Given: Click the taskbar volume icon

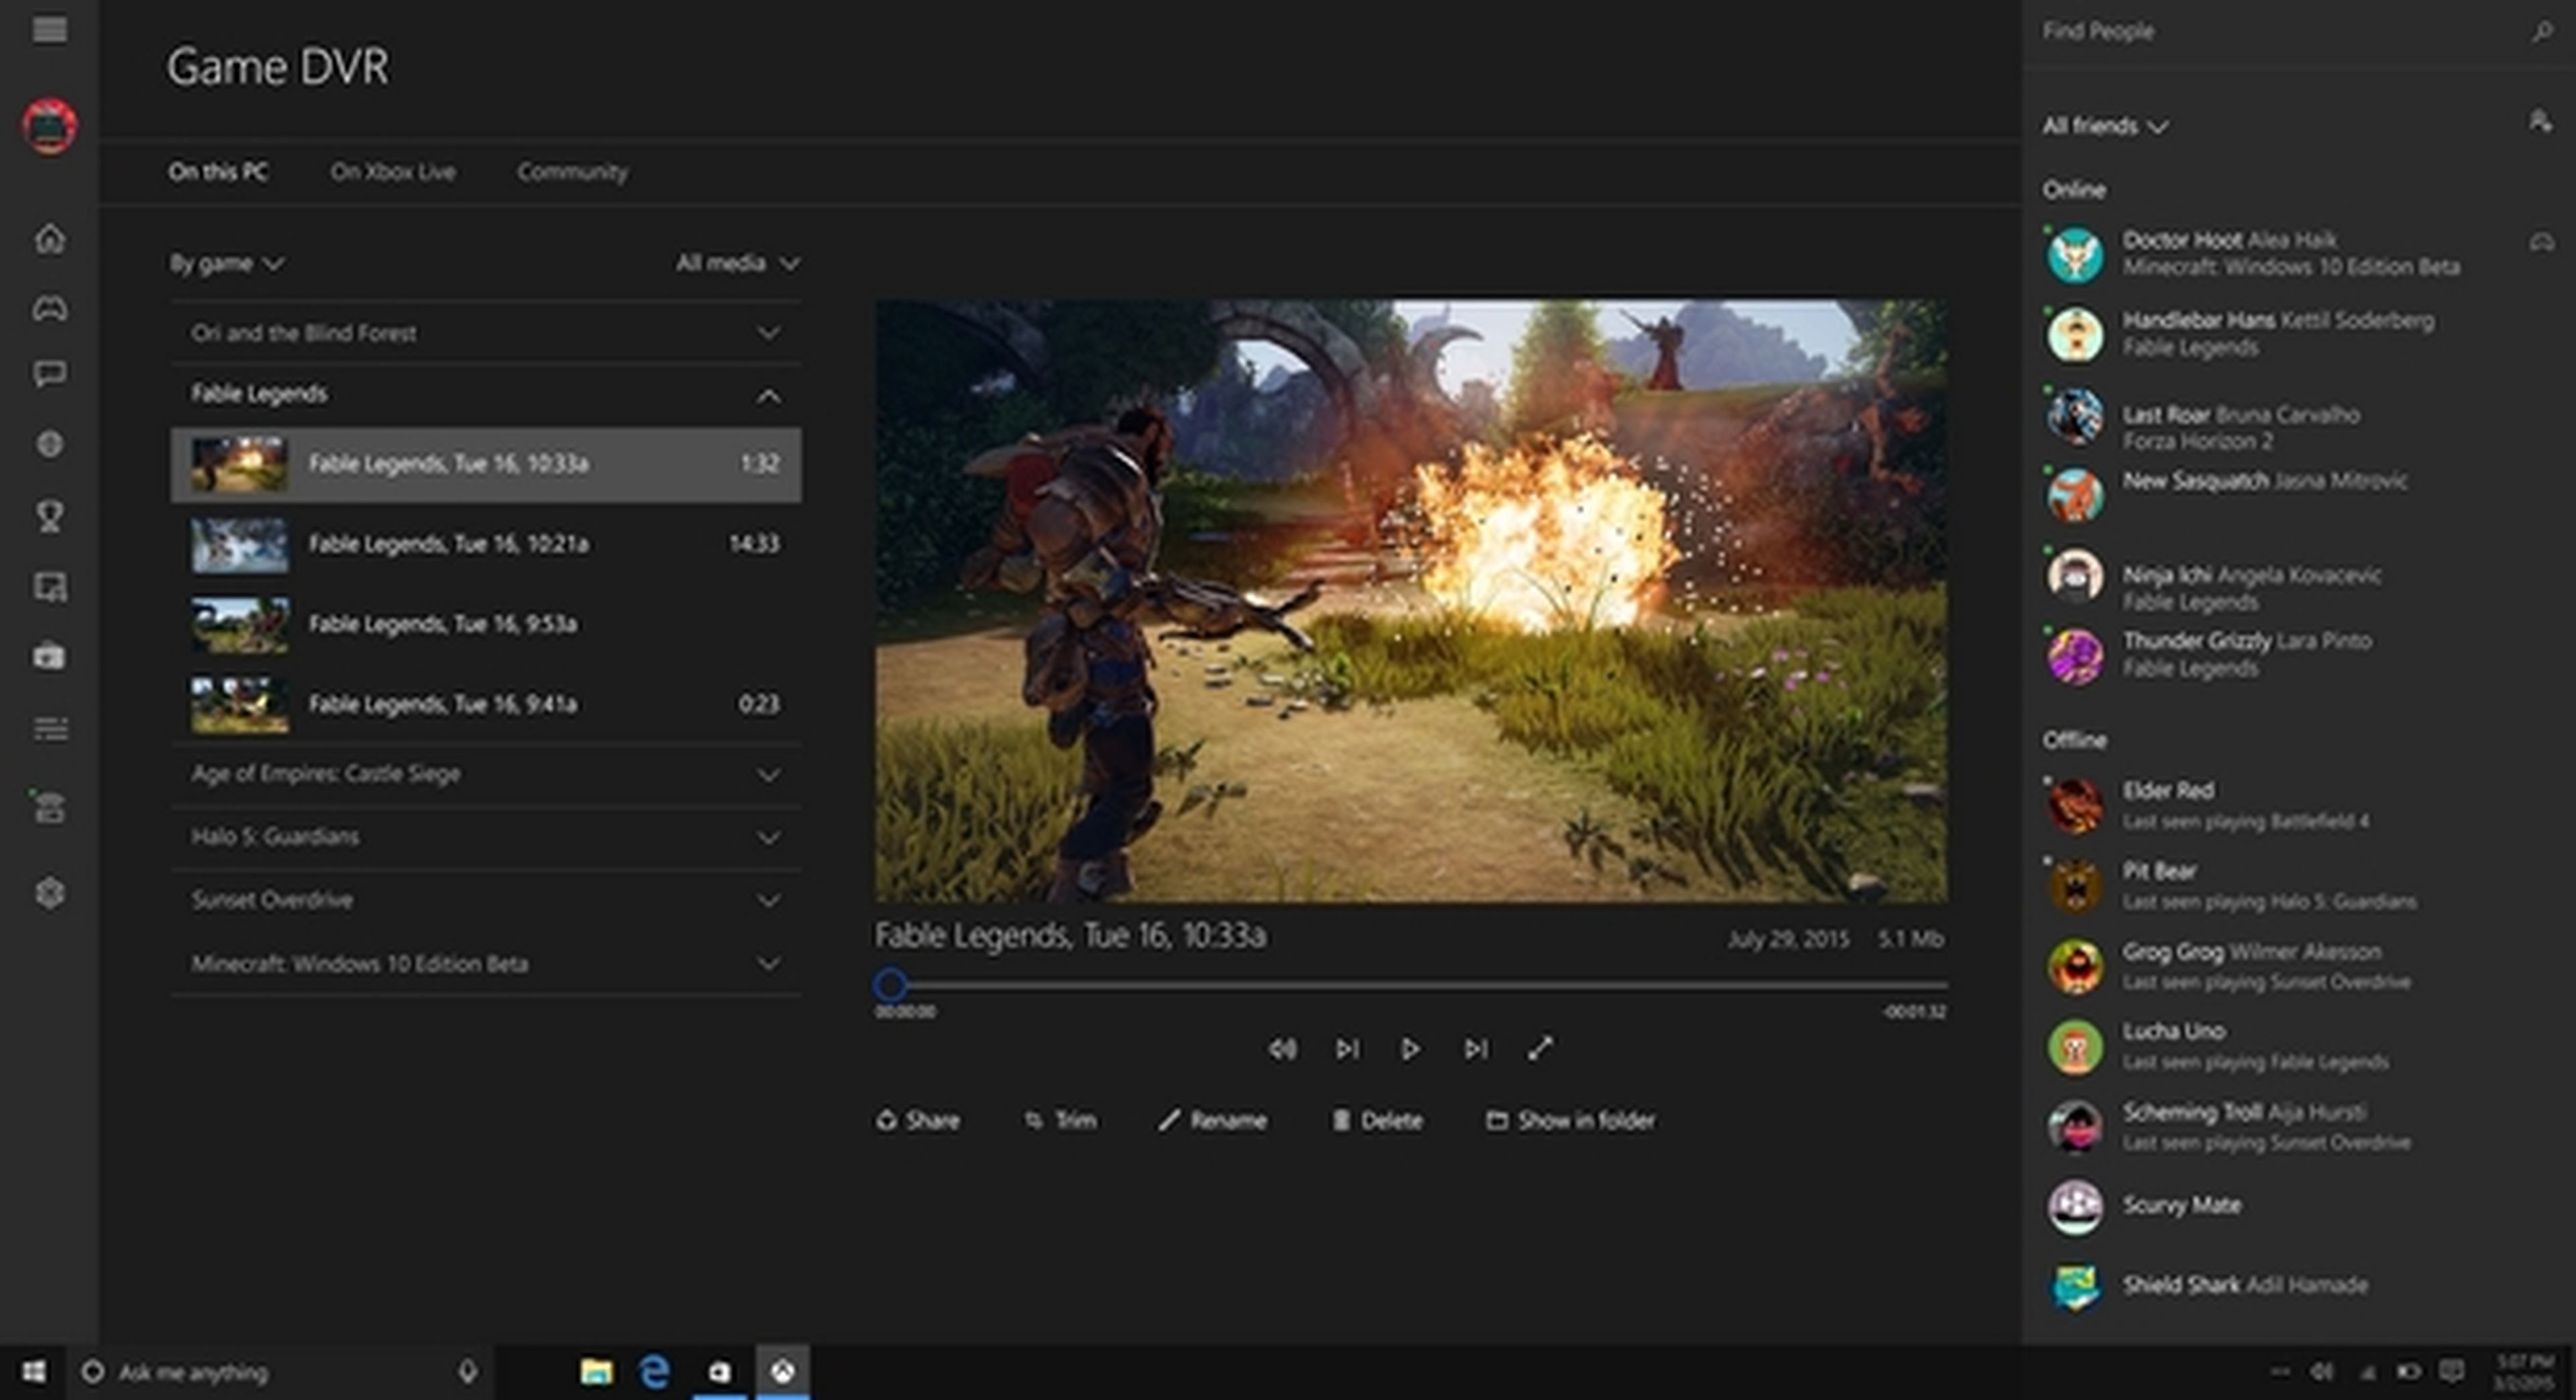Looking at the screenshot, I should pyautogui.click(x=2322, y=1371).
